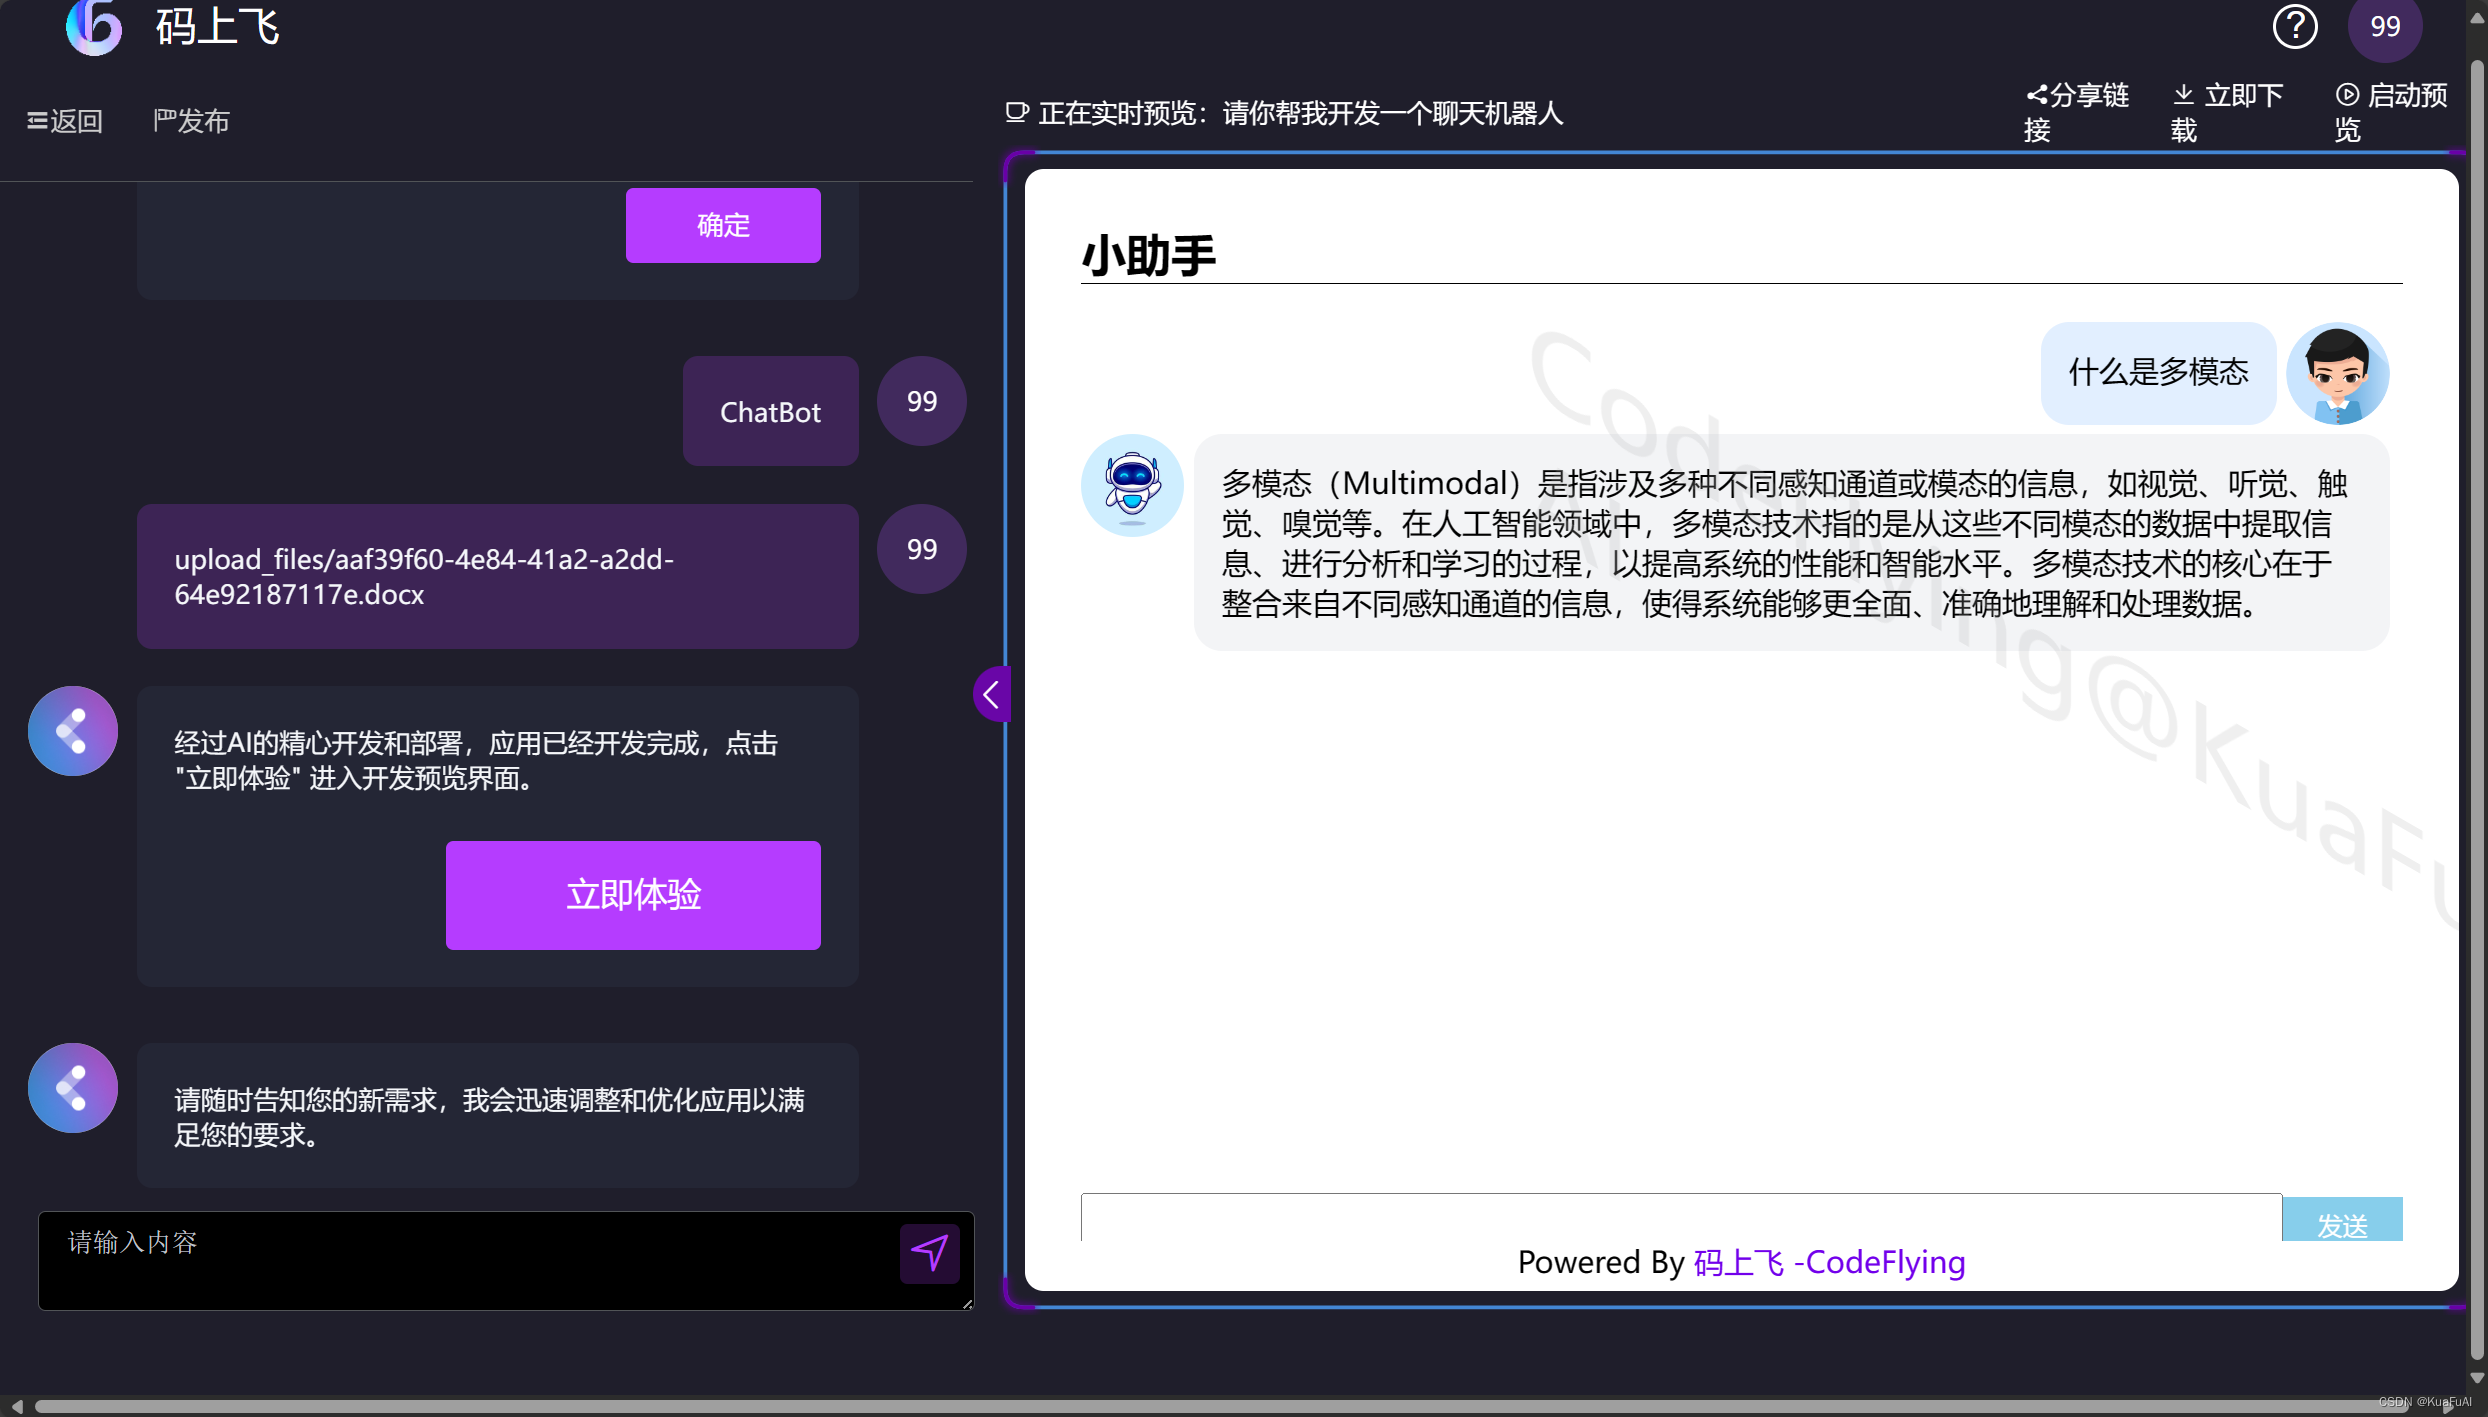This screenshot has height=1417, width=2488.
Task: Click the 发布 publish option
Action: pos(191,121)
